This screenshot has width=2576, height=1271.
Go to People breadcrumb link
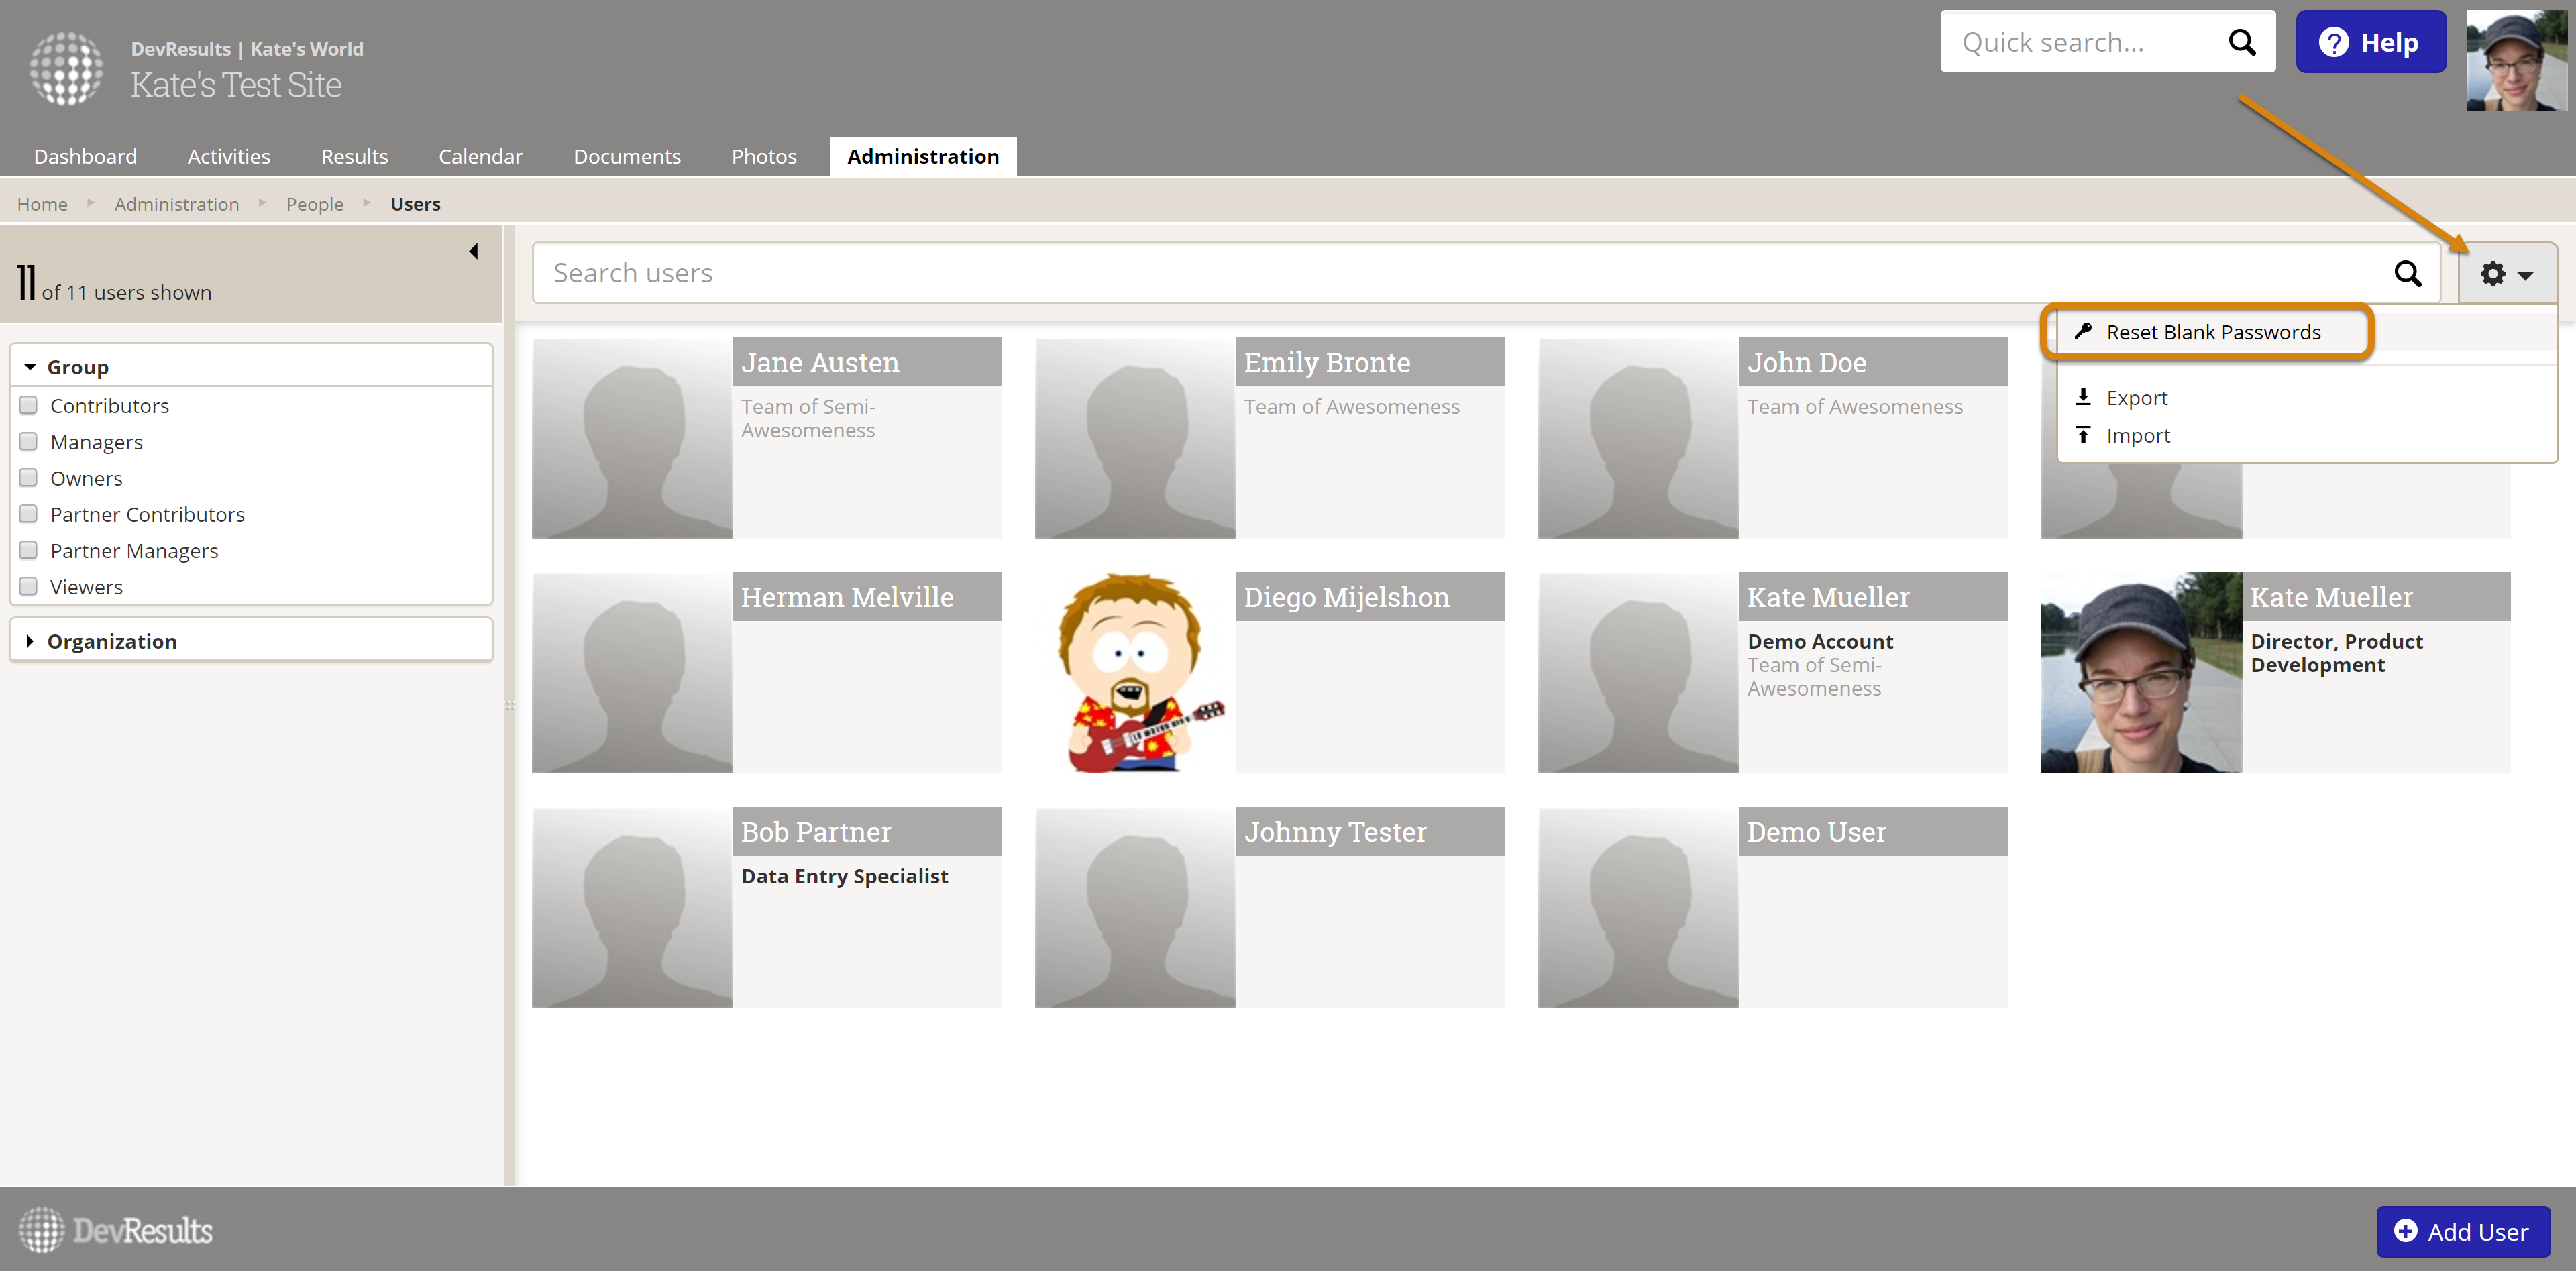314,204
